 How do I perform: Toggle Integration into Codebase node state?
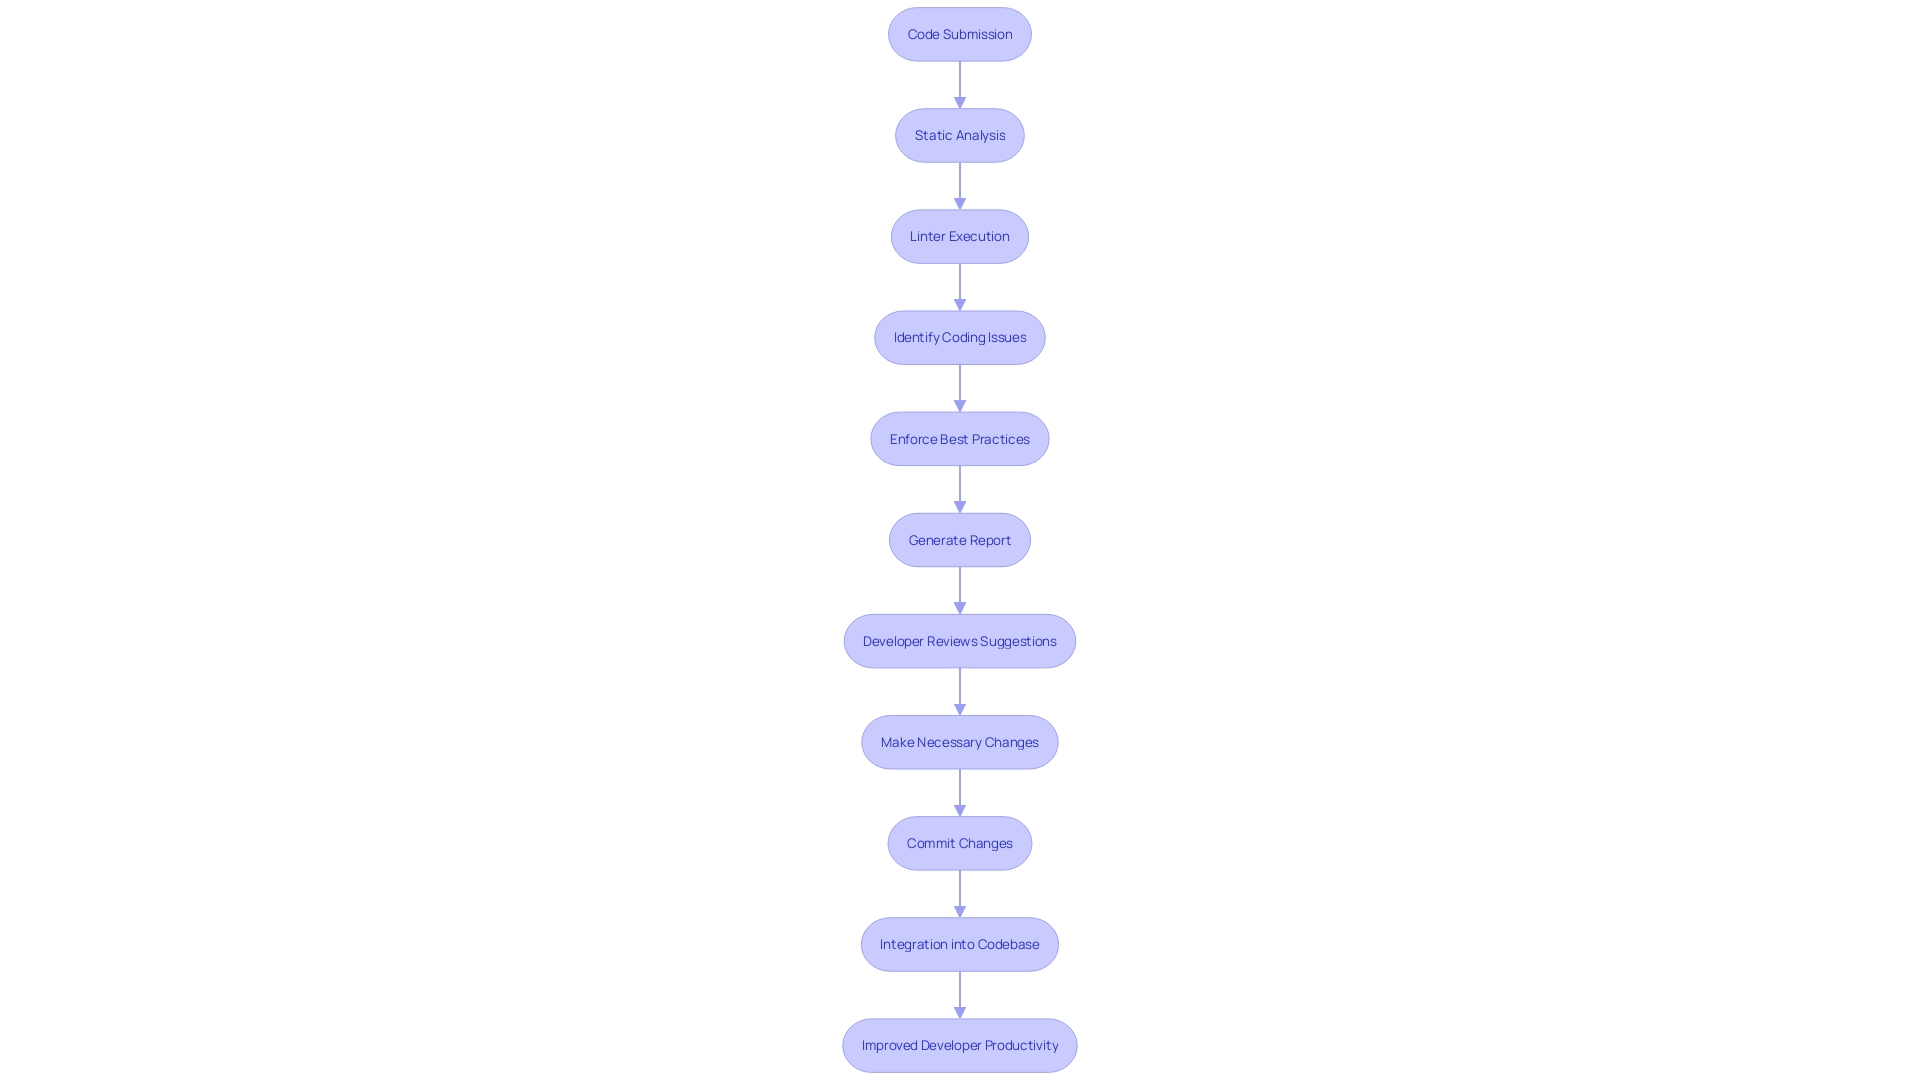[960, 943]
